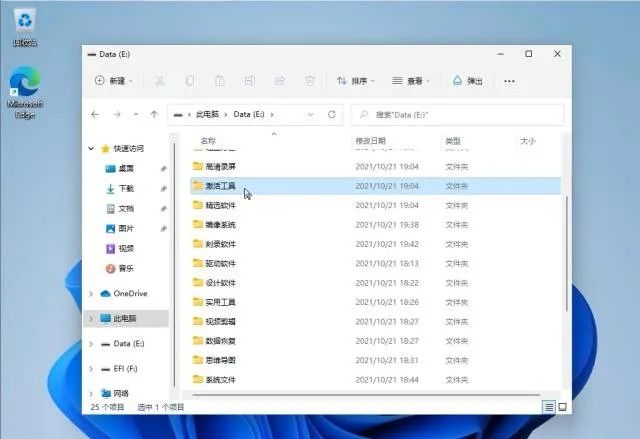Screen dimensions: 640x439
Task: Select the 高清录屏 folder
Action: coord(376,166)
